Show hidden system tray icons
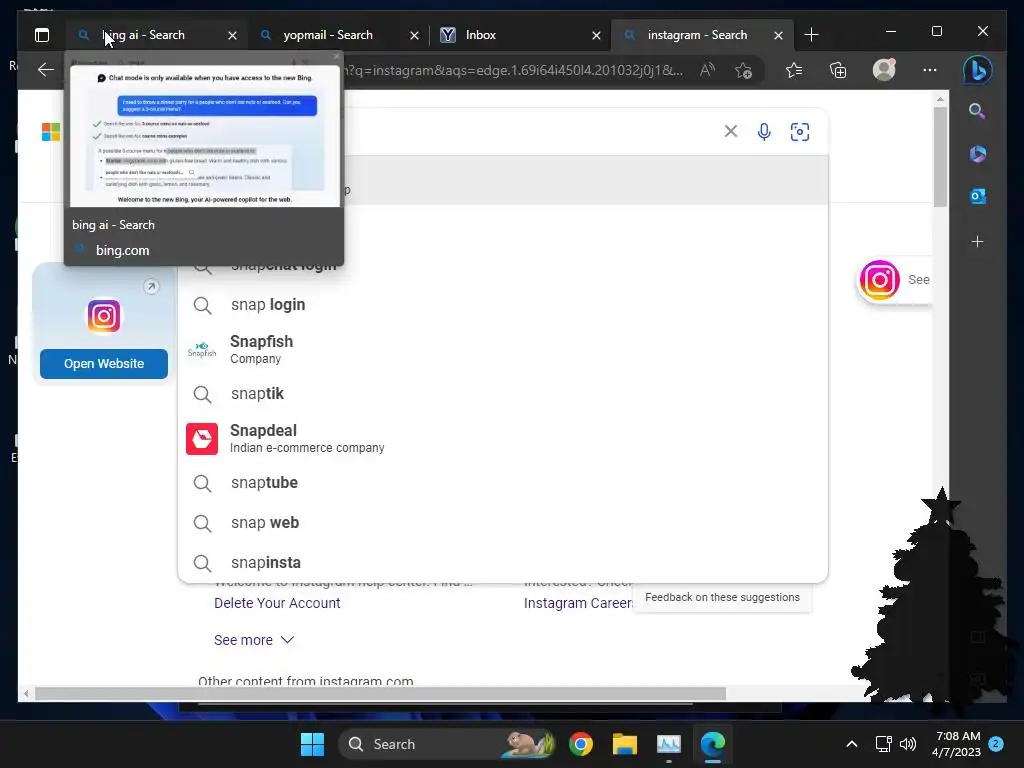The height and width of the screenshot is (768, 1024). click(x=852, y=744)
